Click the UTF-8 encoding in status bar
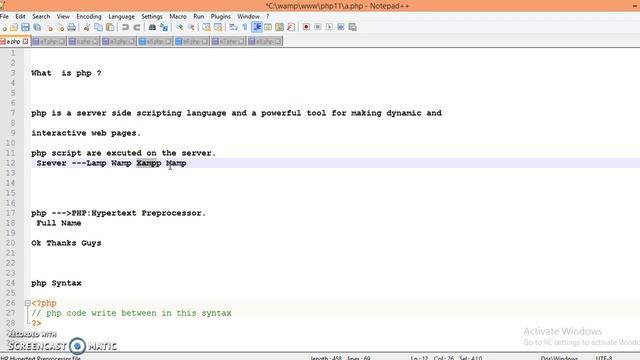Screen dimensions: 640x360 (604, 358)
